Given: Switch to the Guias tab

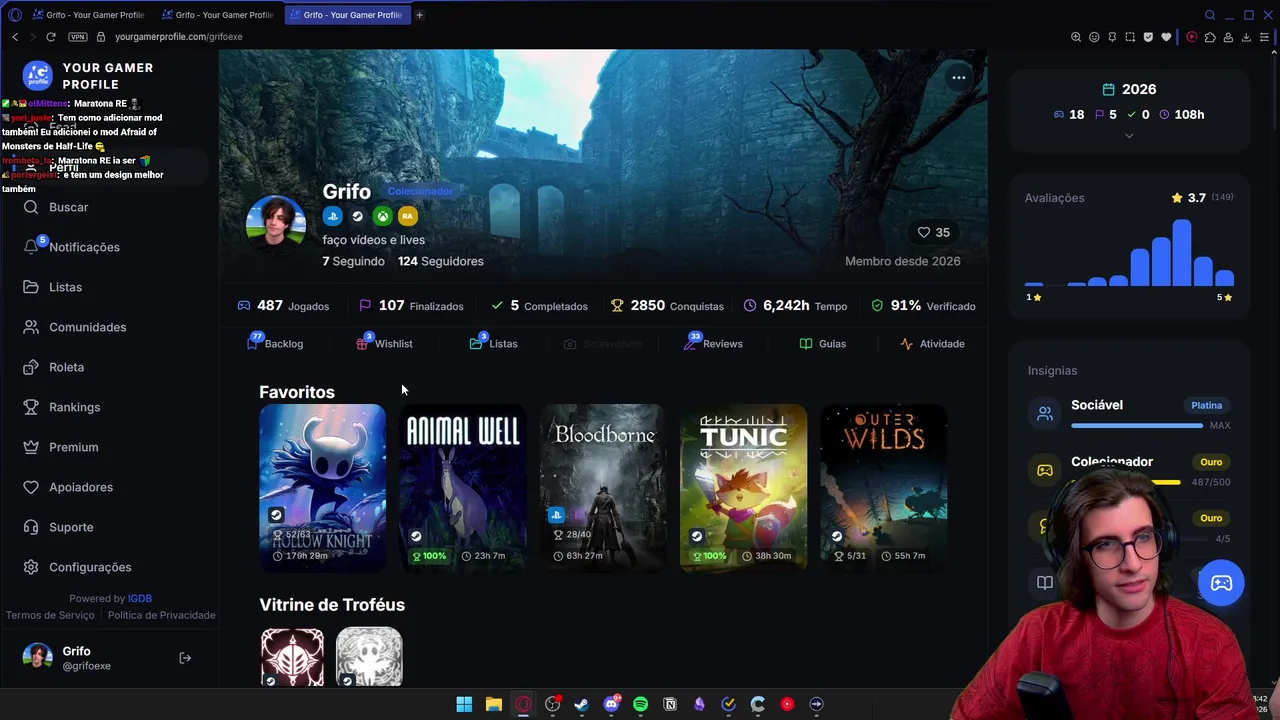Looking at the screenshot, I should coord(822,344).
